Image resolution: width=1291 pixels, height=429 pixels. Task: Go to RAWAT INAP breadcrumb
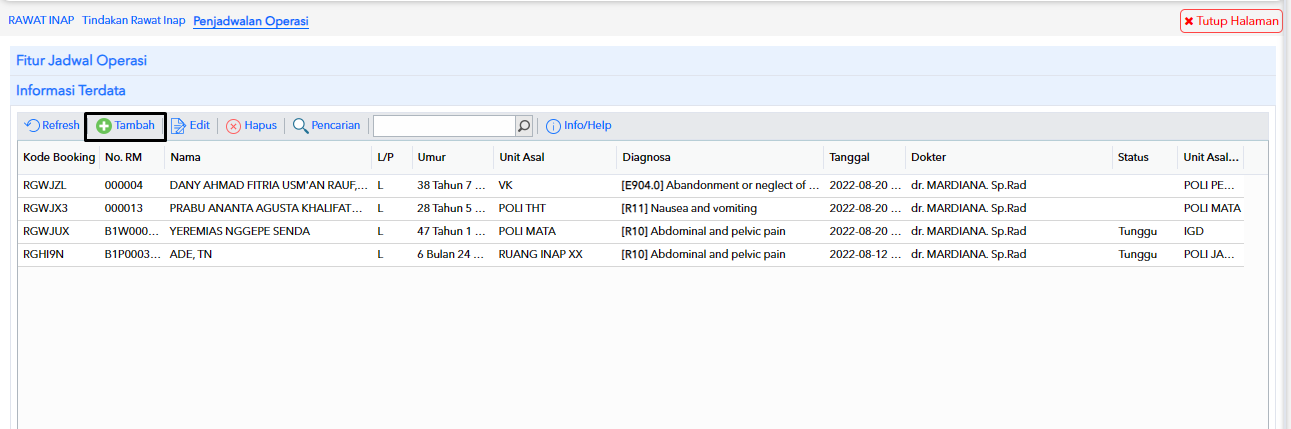[x=41, y=20]
